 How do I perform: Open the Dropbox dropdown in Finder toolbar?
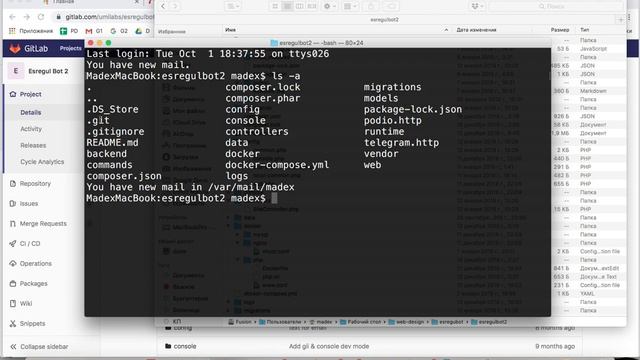point(477,6)
